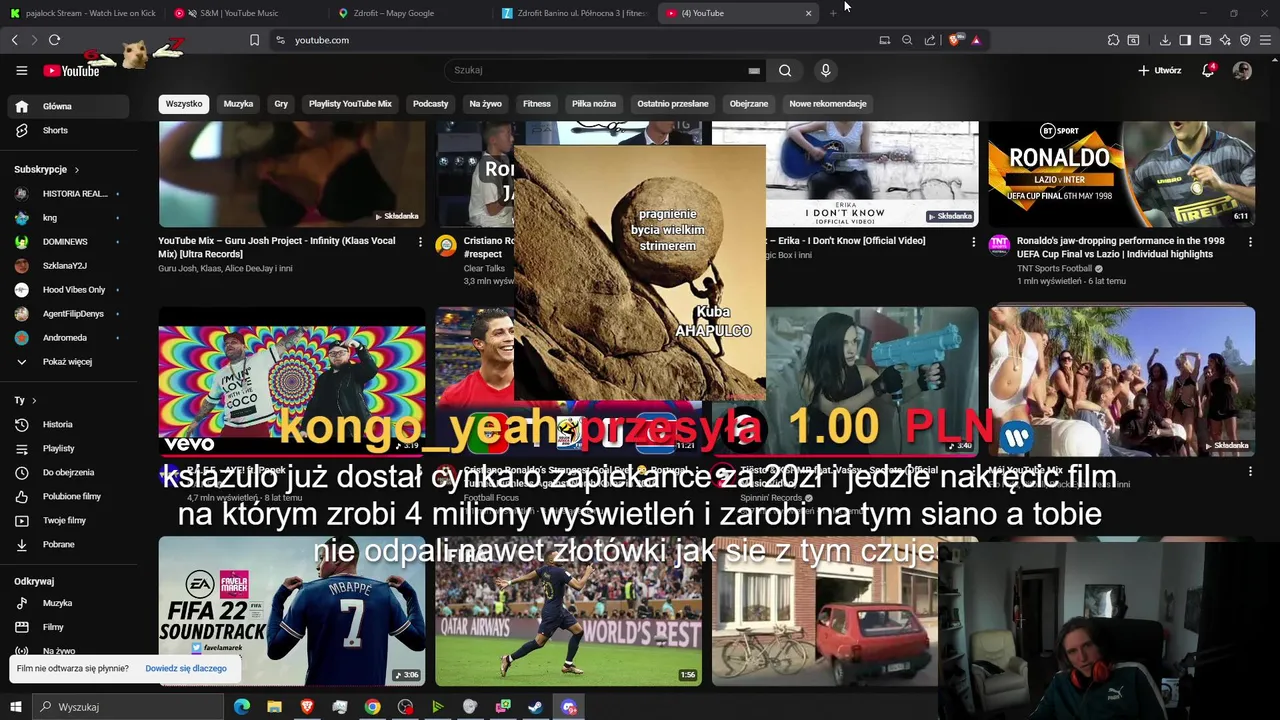Click the search magnifier button

click(785, 70)
